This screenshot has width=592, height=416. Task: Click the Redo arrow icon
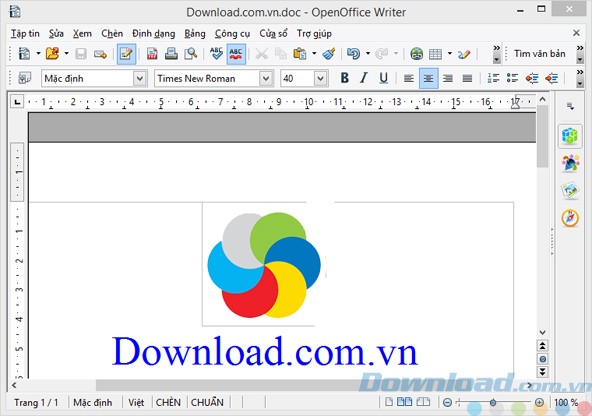coord(382,54)
